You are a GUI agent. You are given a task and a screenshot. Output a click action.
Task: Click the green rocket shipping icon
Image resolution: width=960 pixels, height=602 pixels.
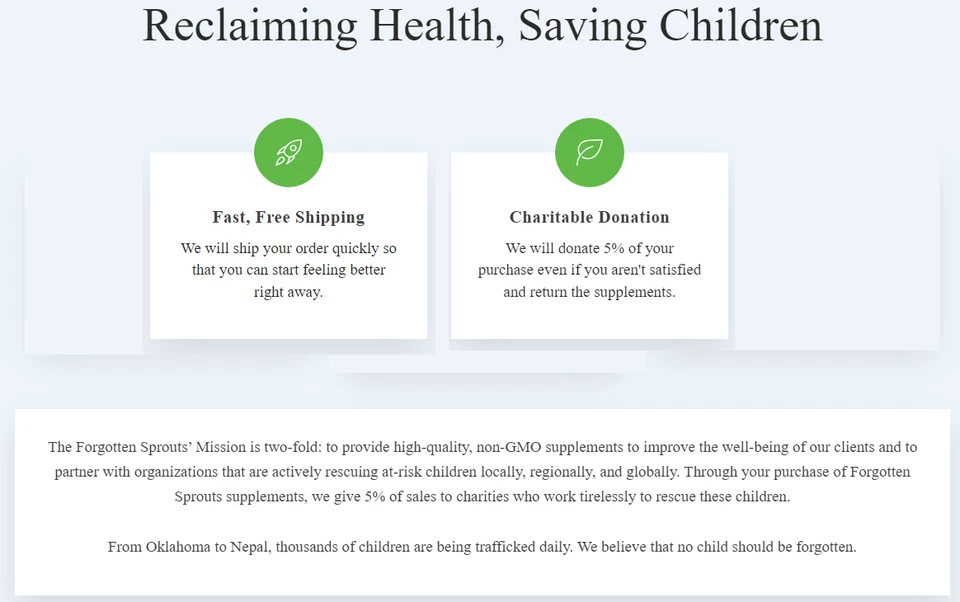click(288, 152)
